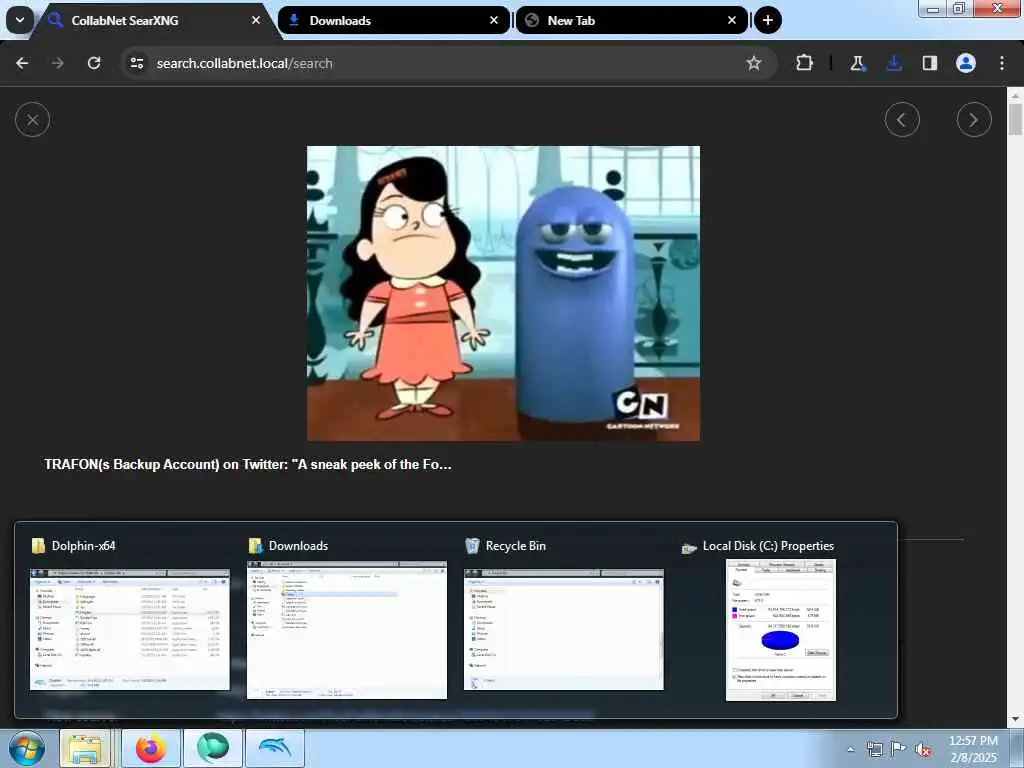Screen dimensions: 1024x768
Task: Open Action Center flag tray icon
Action: pos(899,749)
